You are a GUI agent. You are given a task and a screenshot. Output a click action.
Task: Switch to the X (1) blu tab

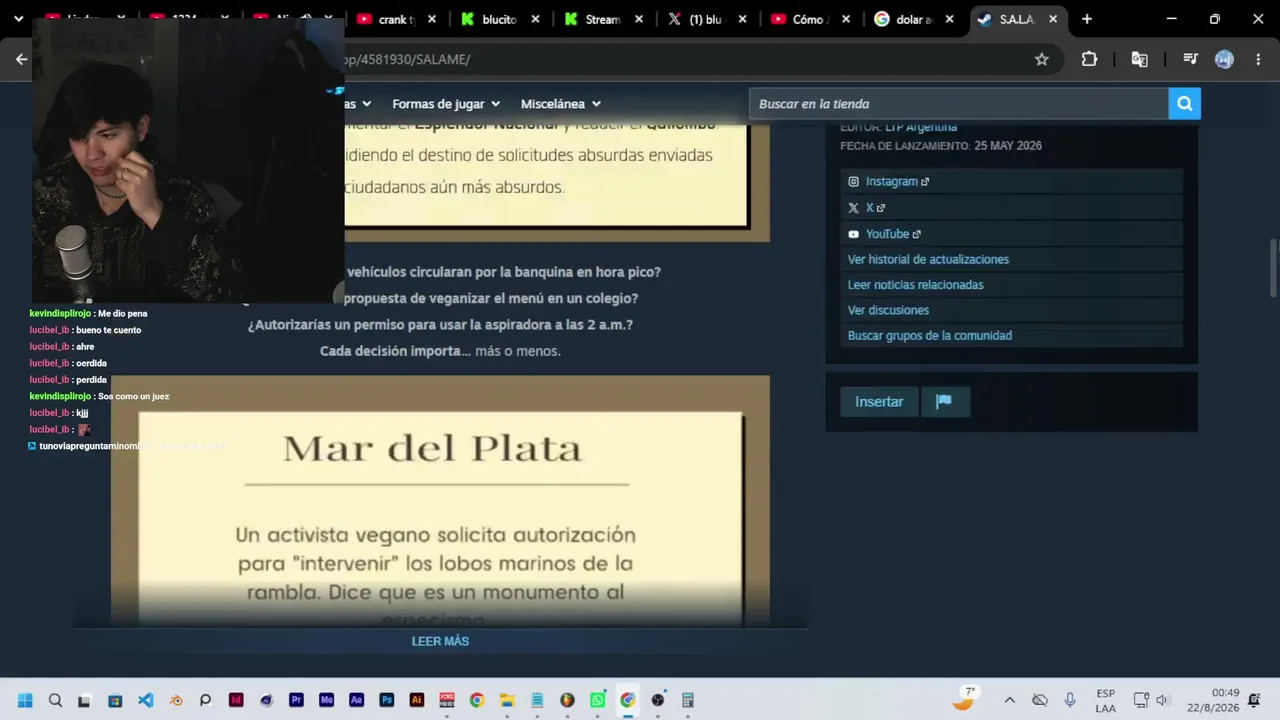point(708,19)
